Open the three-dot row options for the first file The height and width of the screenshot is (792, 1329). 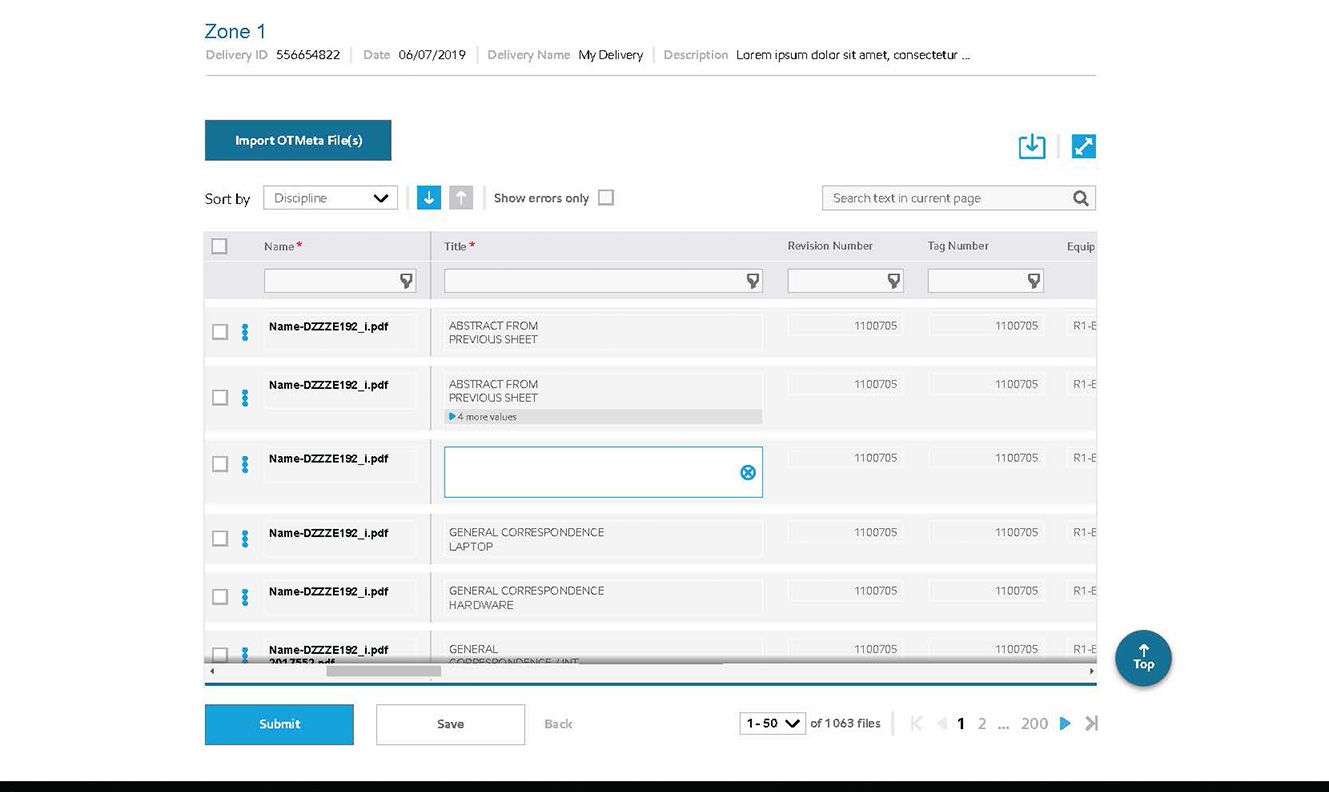[x=245, y=331]
